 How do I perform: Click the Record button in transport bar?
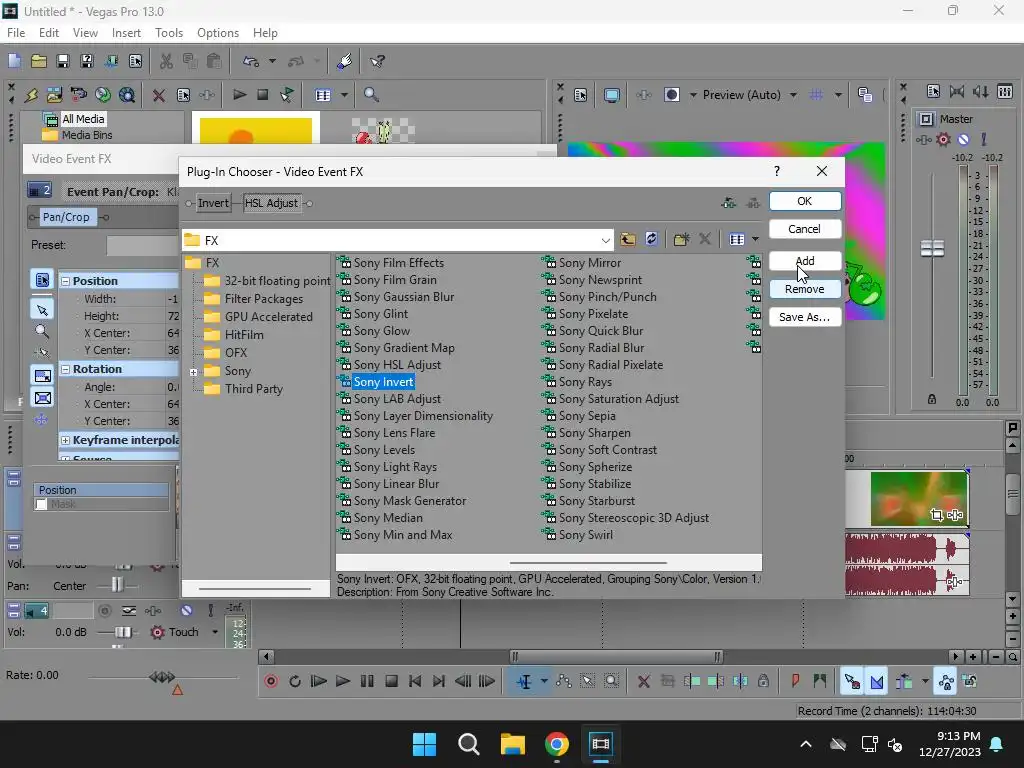click(x=271, y=682)
